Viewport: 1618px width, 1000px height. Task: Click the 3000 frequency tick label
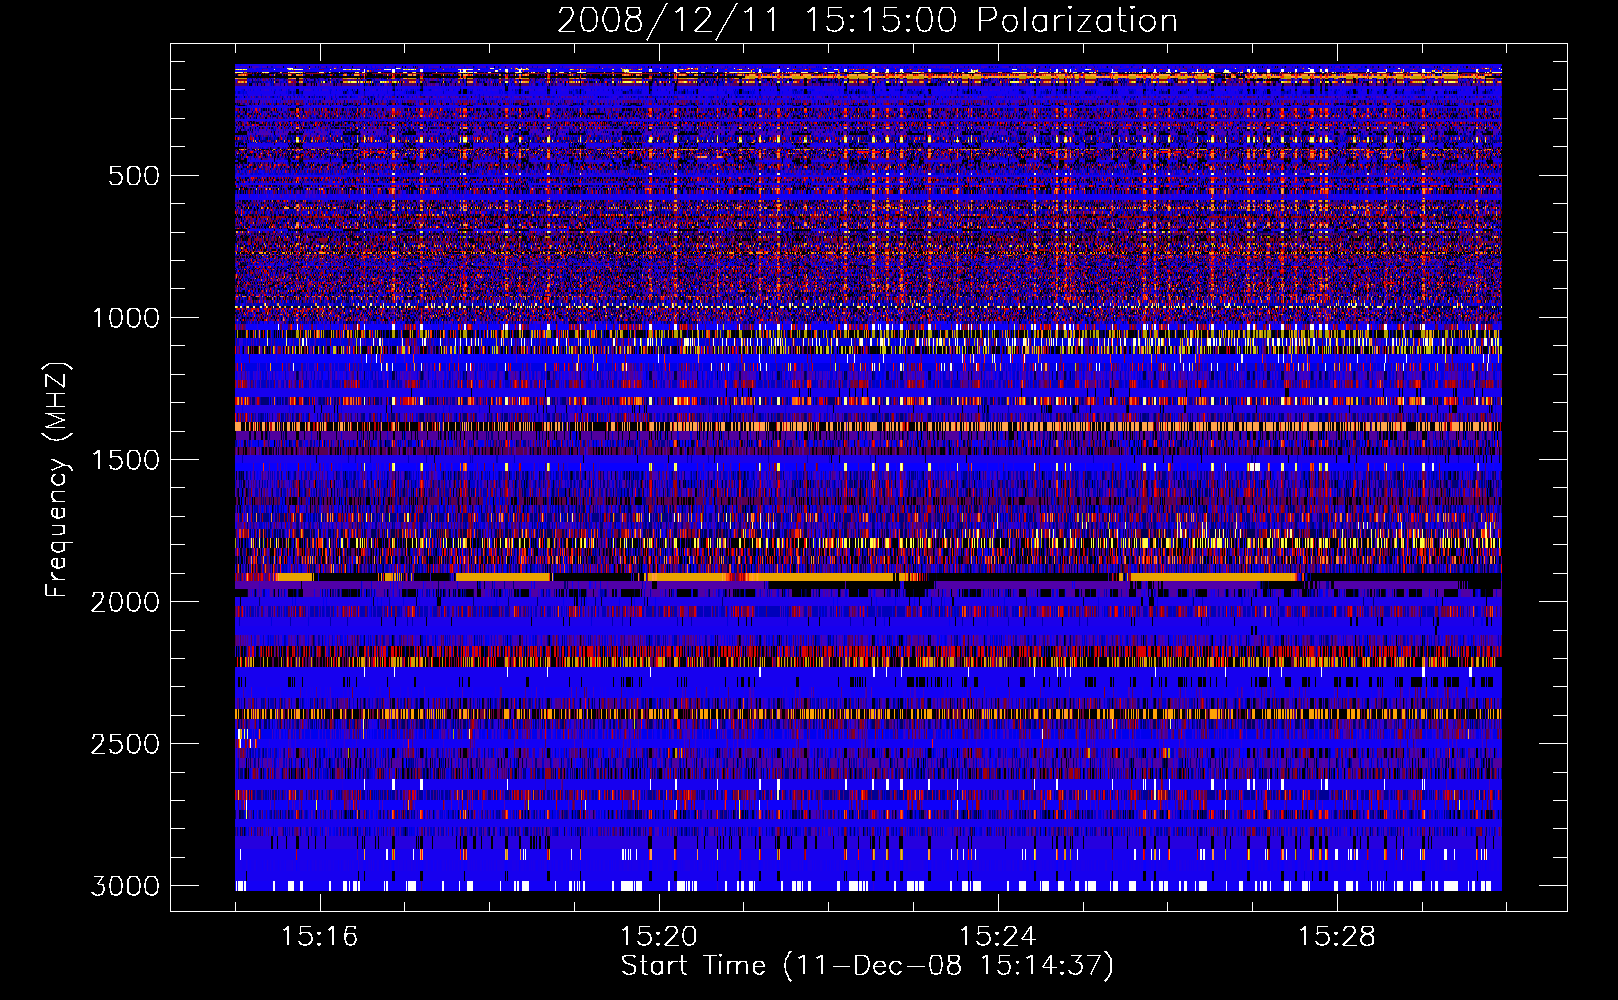[125, 886]
